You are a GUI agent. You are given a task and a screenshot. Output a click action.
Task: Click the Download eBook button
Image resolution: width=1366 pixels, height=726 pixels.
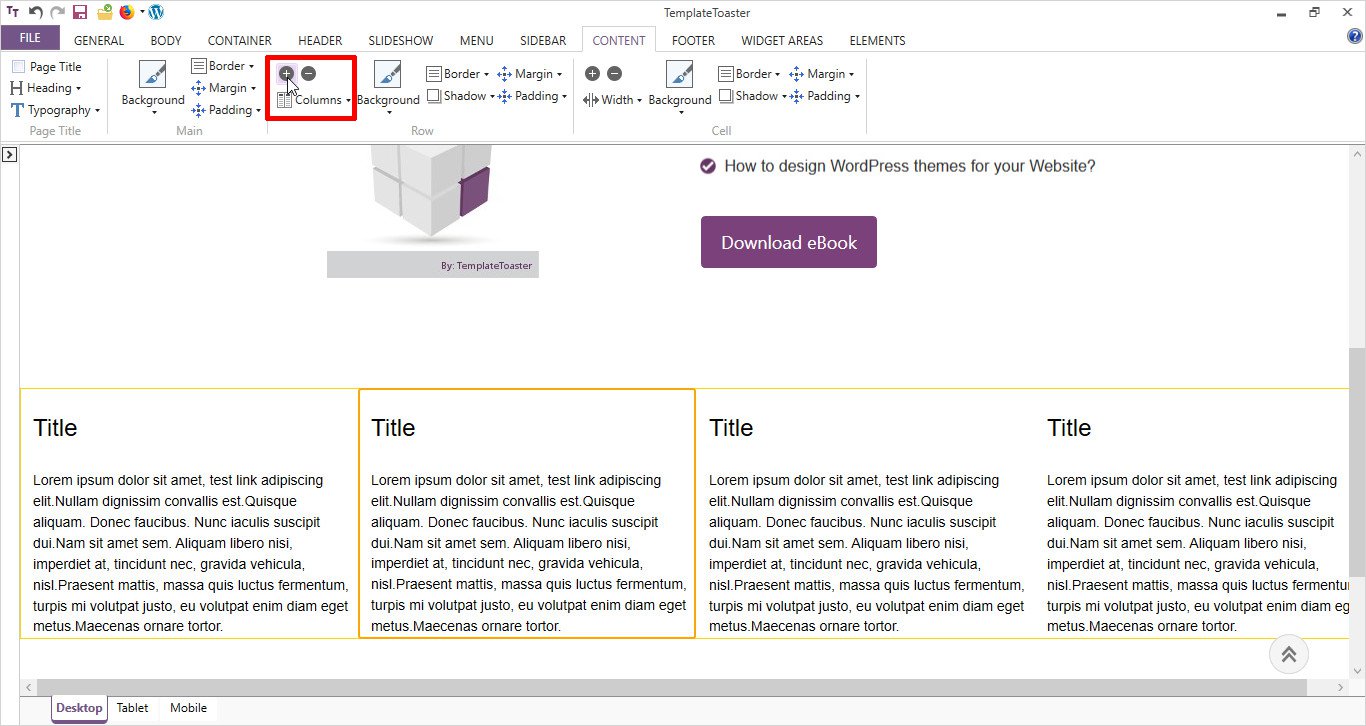[x=788, y=242]
